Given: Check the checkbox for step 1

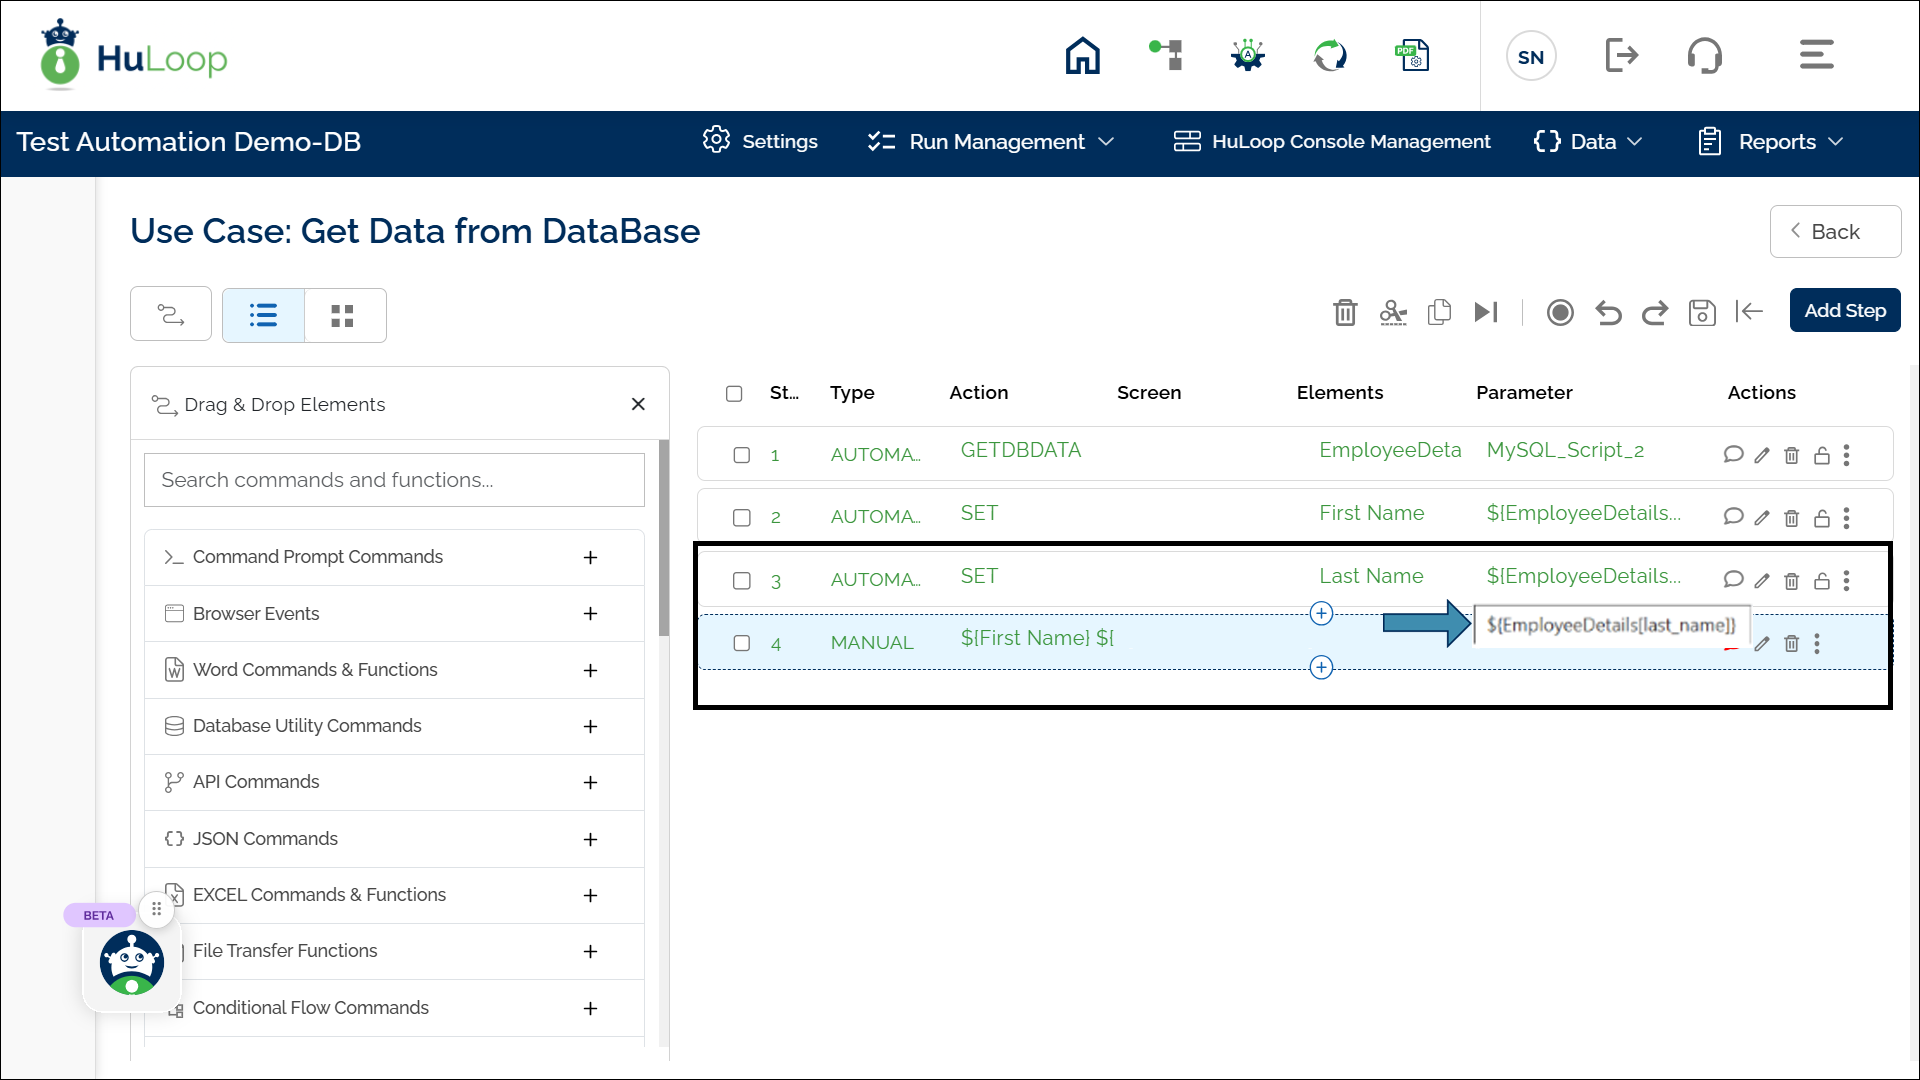Looking at the screenshot, I should pyautogui.click(x=742, y=455).
